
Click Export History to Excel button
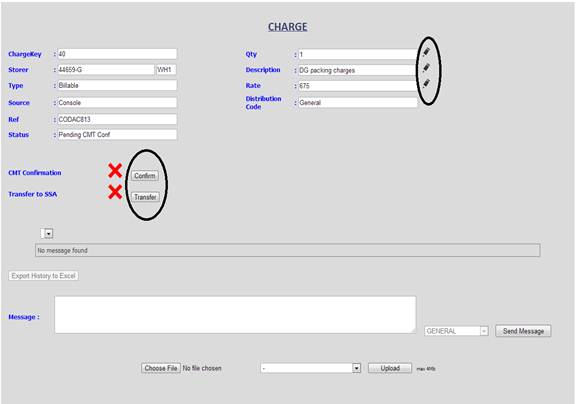click(43, 276)
